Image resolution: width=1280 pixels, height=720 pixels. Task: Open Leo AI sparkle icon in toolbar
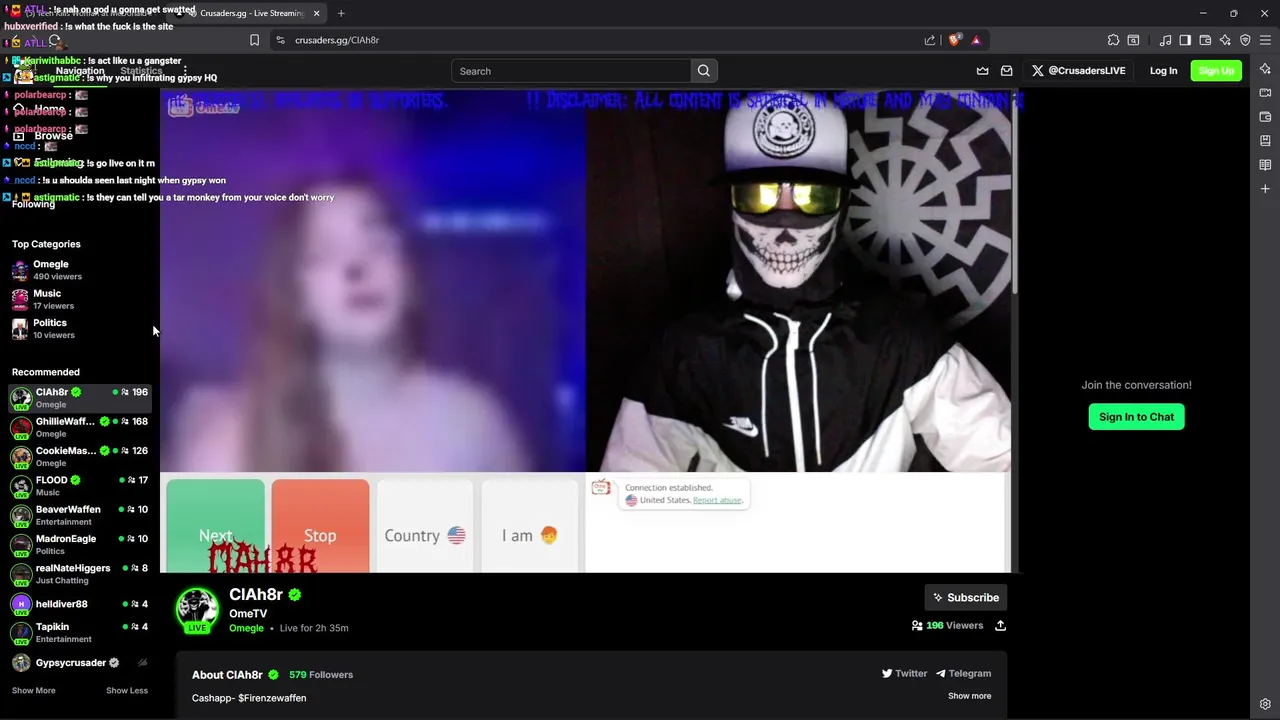click(x=1225, y=40)
